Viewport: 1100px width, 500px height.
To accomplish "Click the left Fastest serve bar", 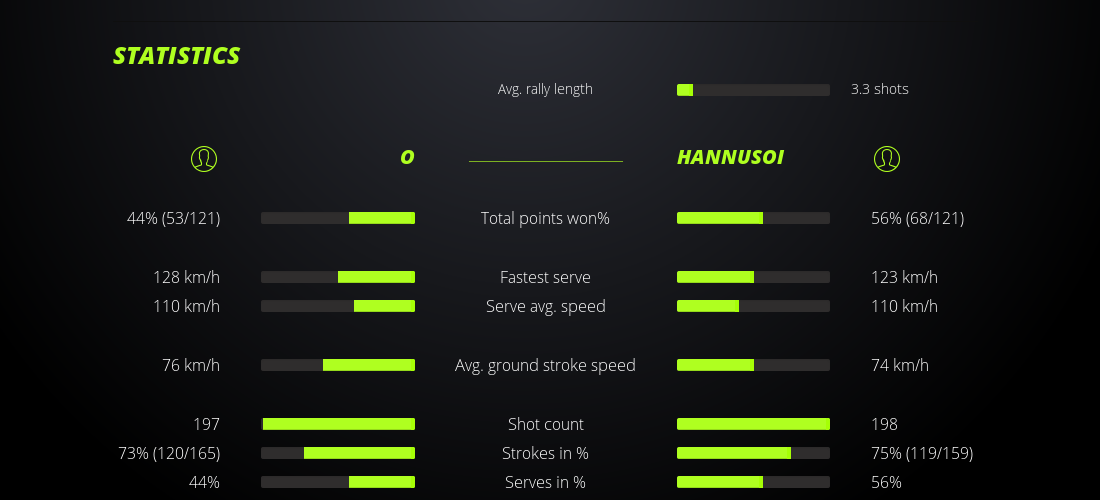I will click(338, 277).
